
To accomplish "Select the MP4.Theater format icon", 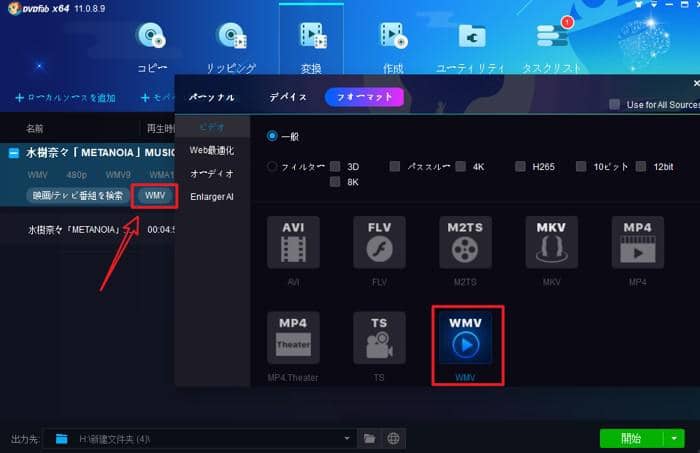I will (x=293, y=338).
